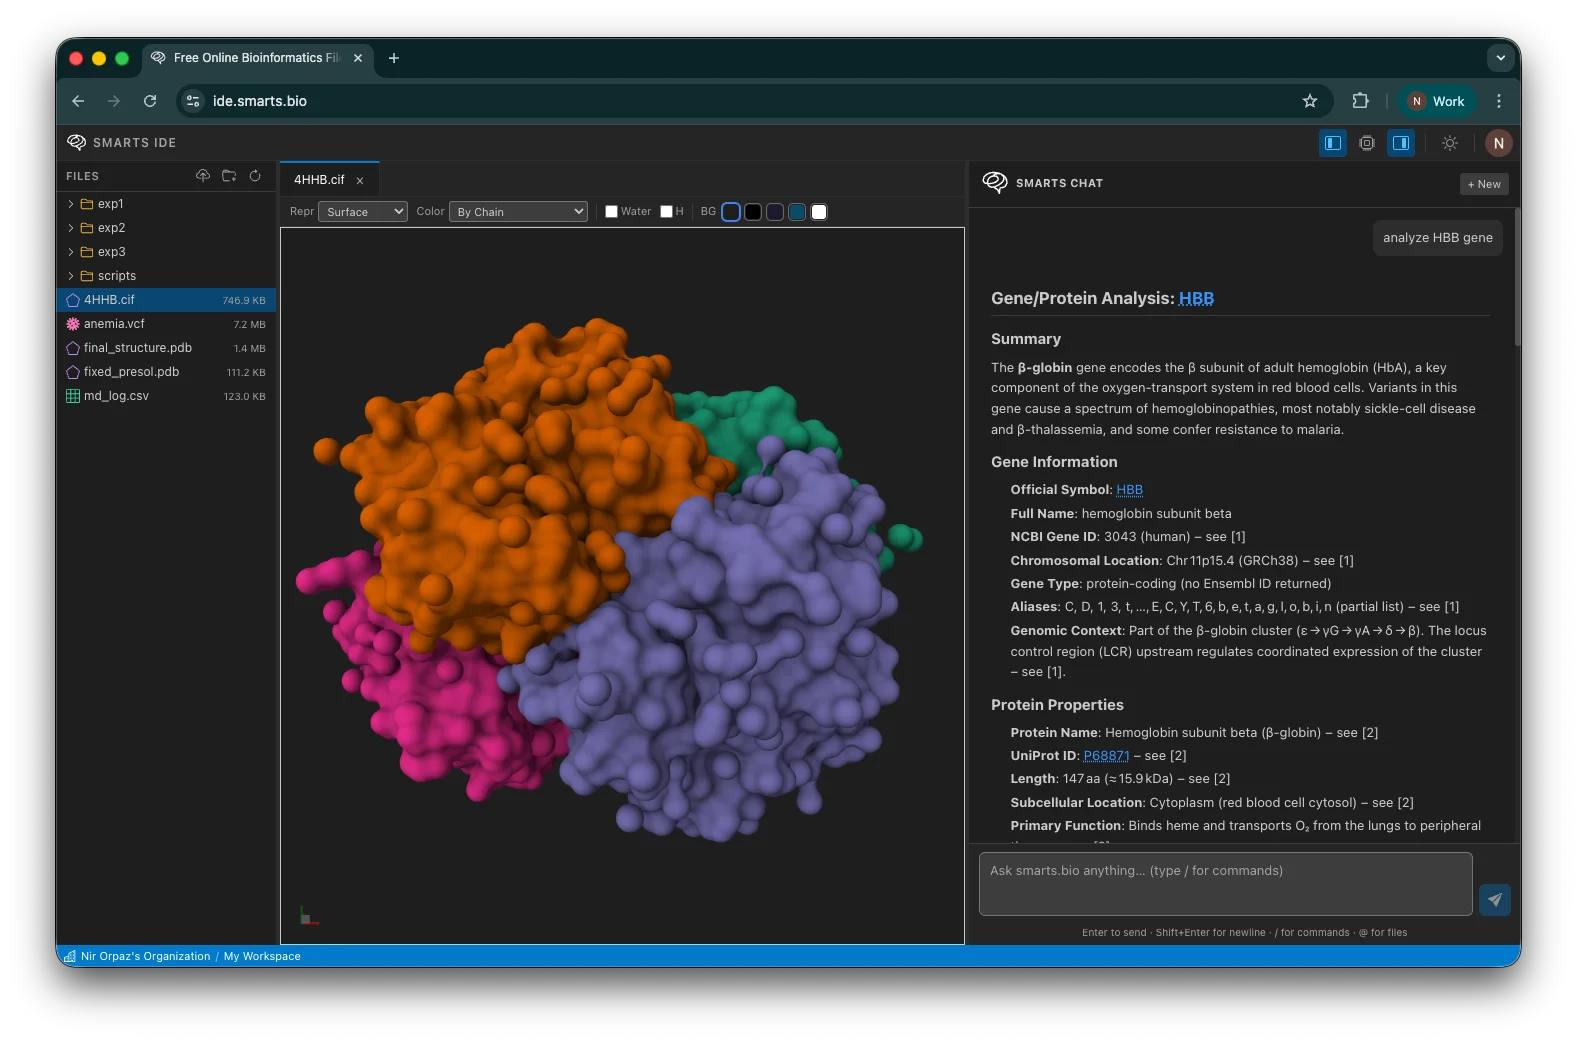Click My Workspace in status bar
Viewport: 1577px width, 1041px height.
coord(262,956)
